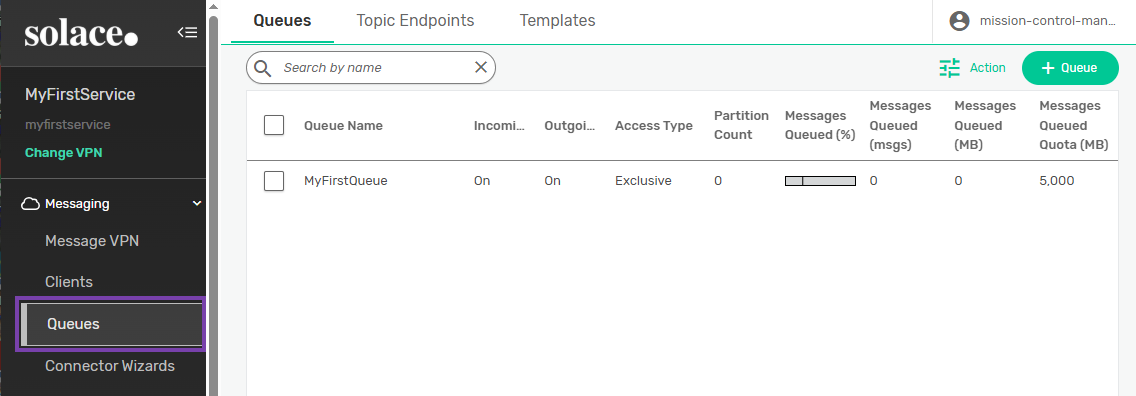Click the user account avatar icon
Viewport: 1136px width, 396px height.
[959, 21]
